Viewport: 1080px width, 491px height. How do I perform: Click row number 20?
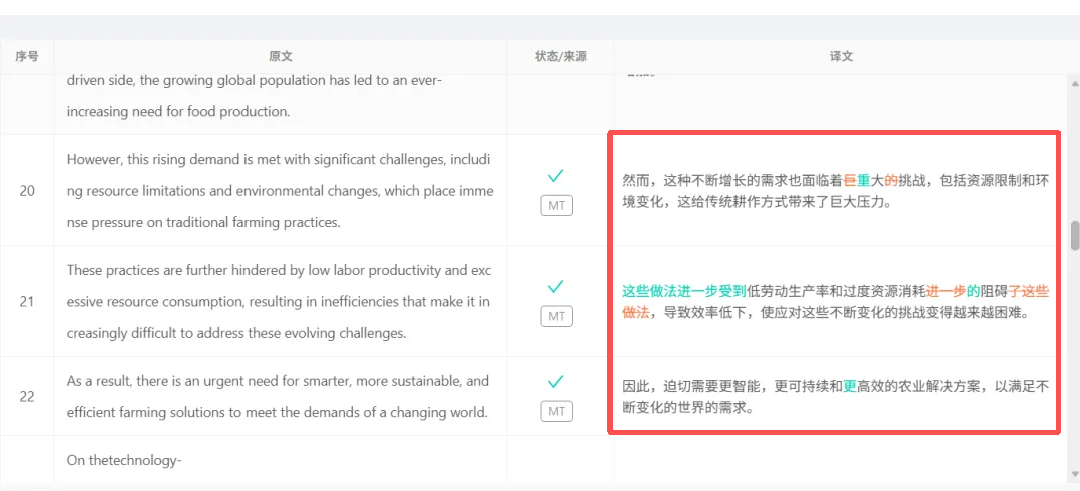[x=27, y=190]
